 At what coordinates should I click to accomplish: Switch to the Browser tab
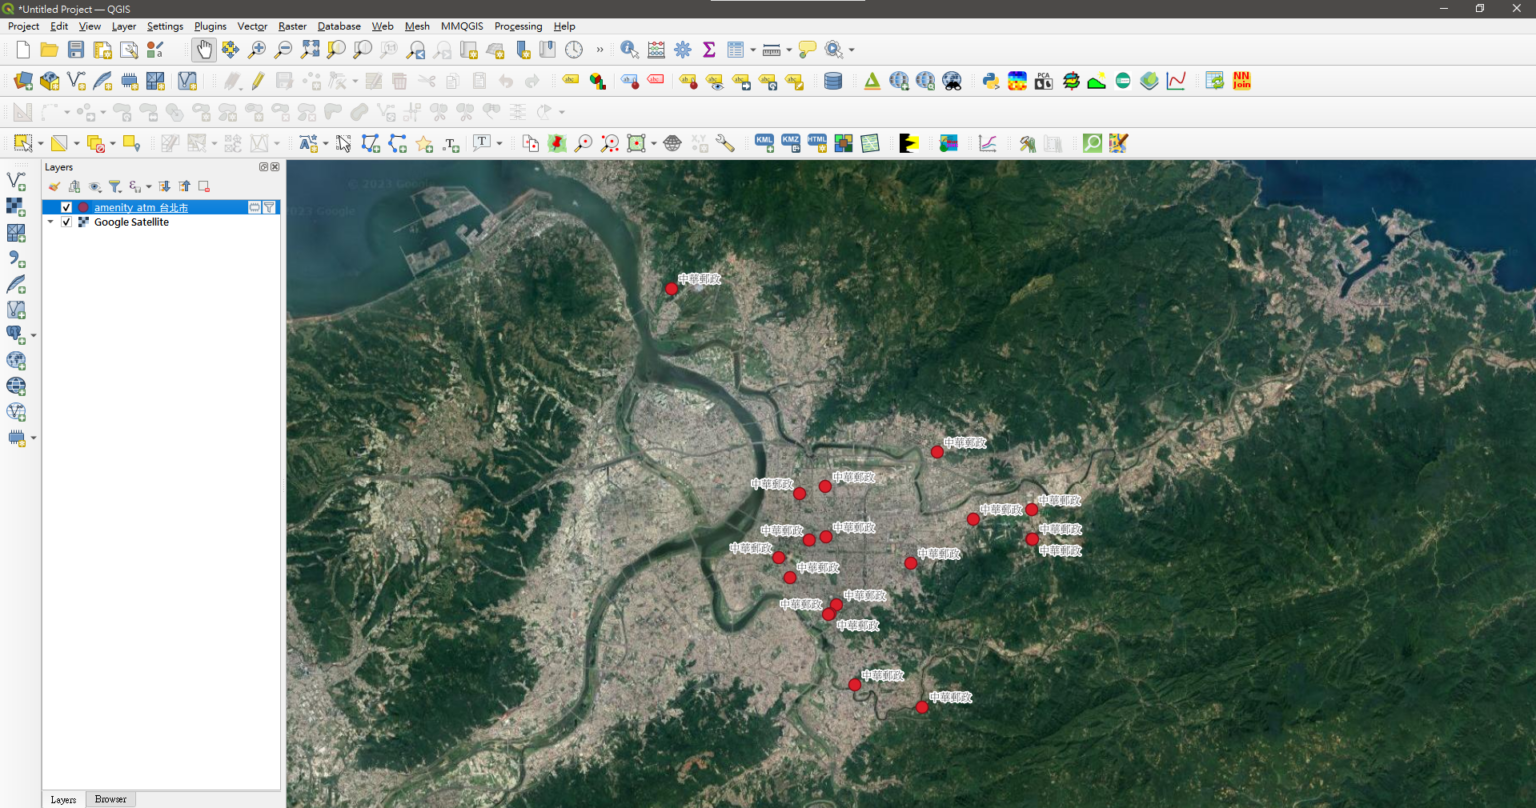[110, 799]
